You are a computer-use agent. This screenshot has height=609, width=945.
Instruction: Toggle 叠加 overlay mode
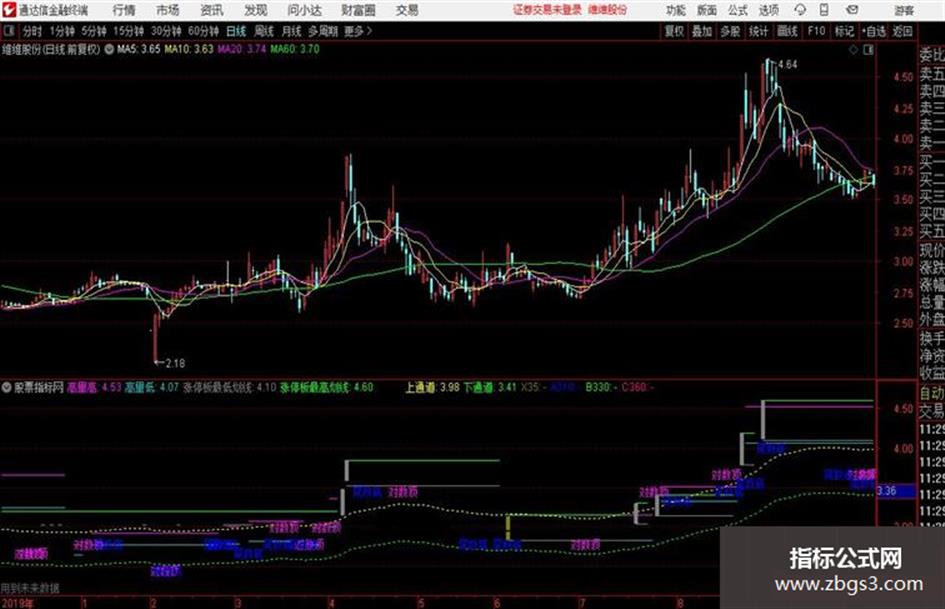tap(702, 31)
